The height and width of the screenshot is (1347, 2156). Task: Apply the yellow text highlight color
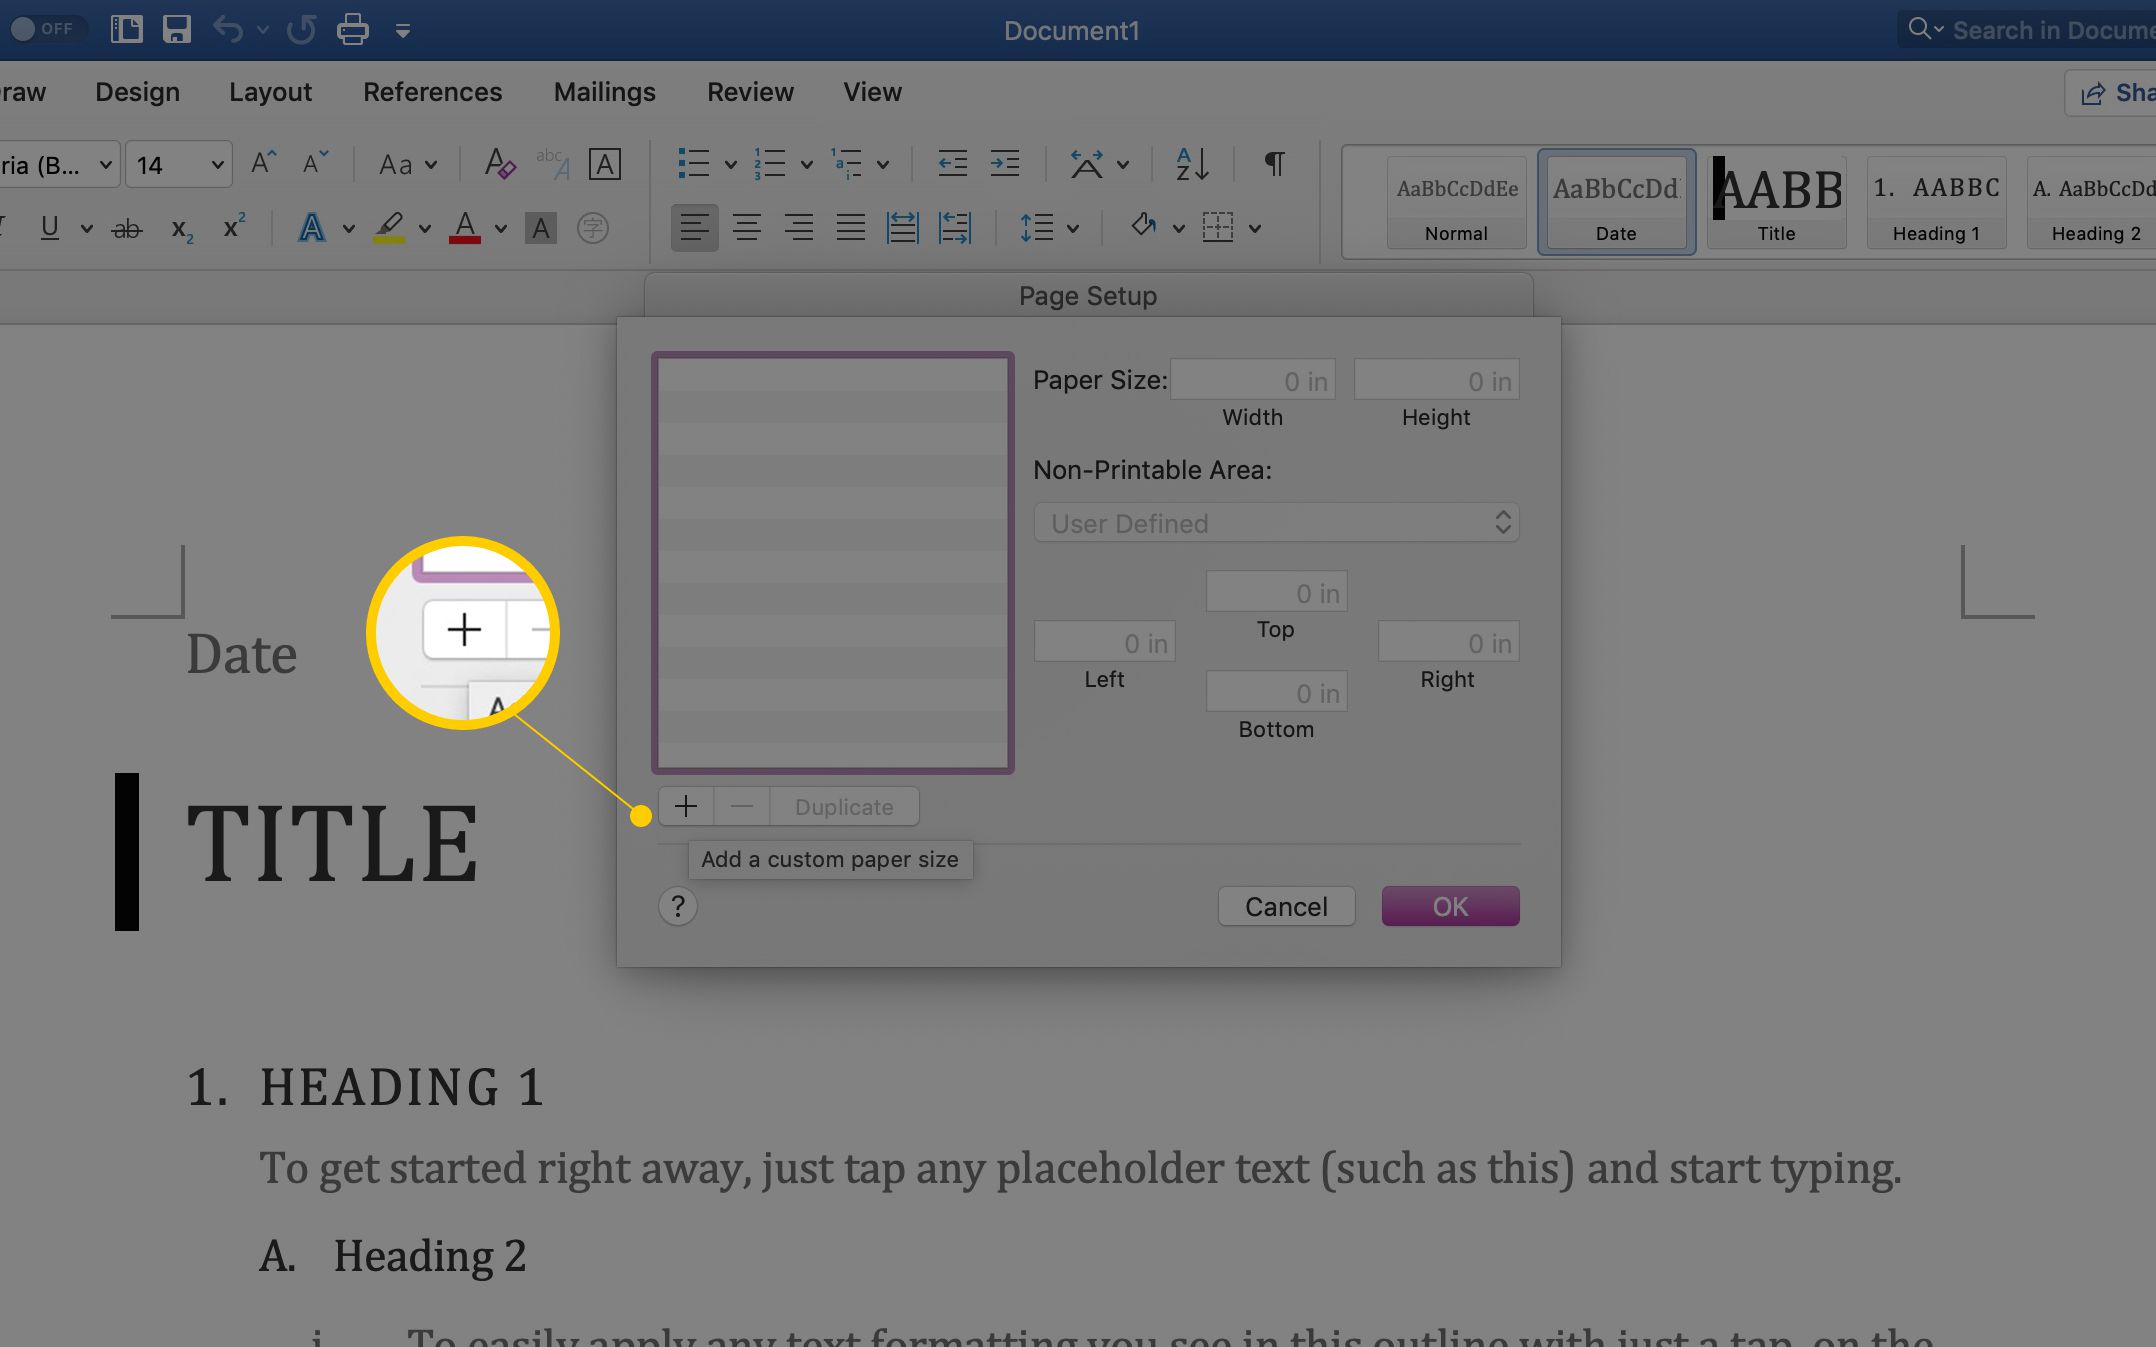(389, 228)
